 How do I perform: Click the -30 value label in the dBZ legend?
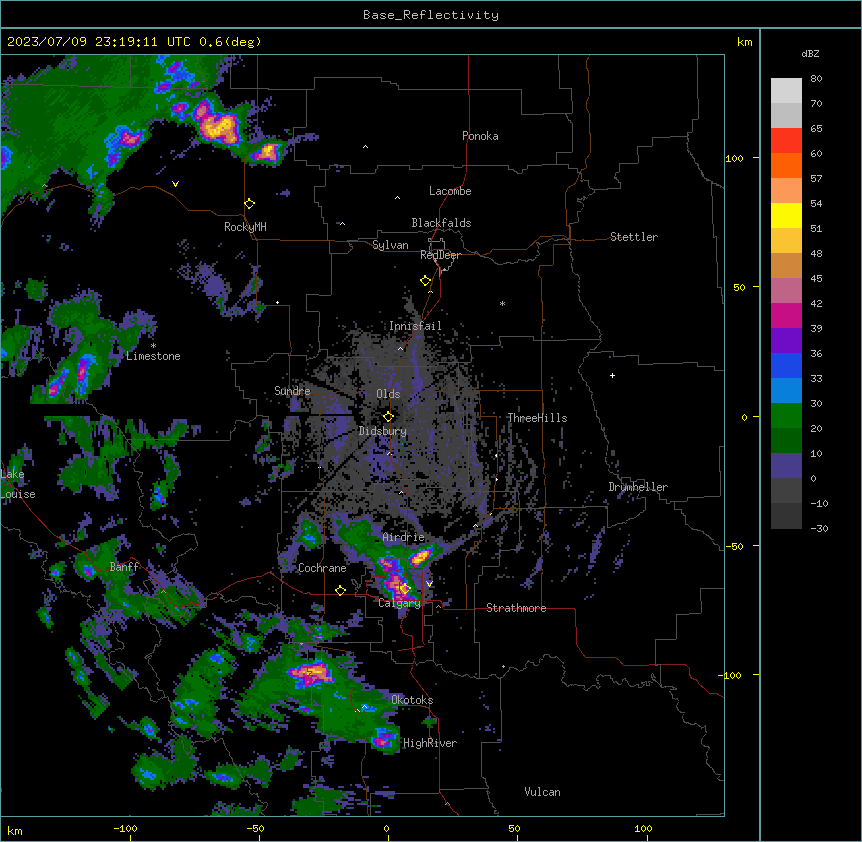pyautogui.click(x=819, y=528)
